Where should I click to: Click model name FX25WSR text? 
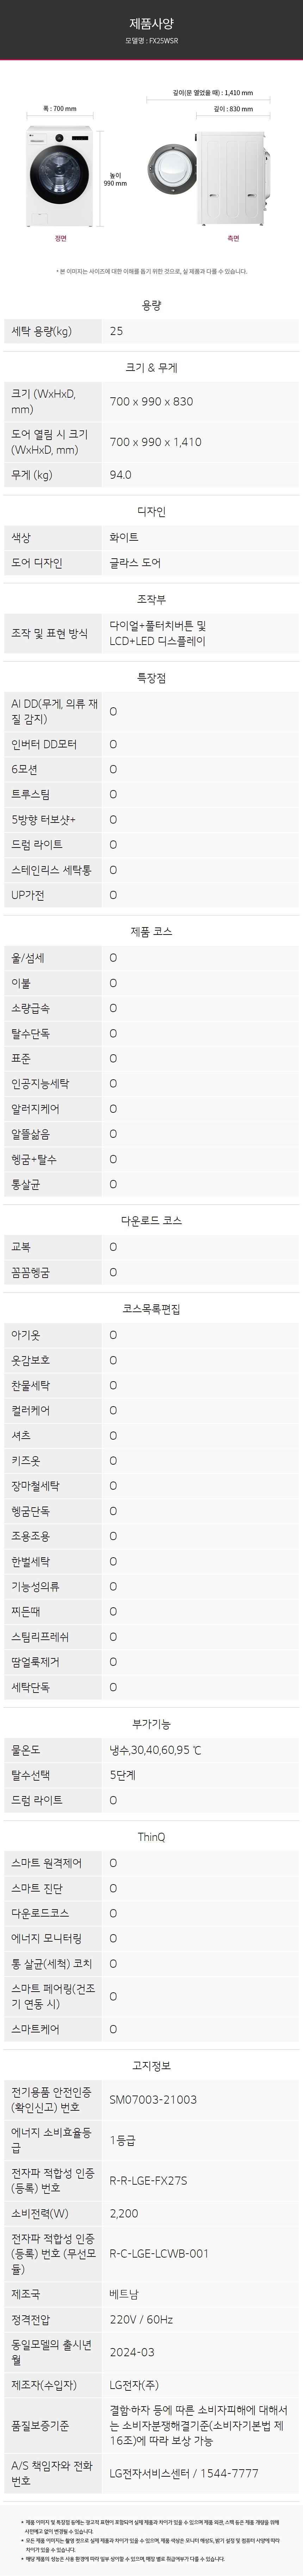151,42
